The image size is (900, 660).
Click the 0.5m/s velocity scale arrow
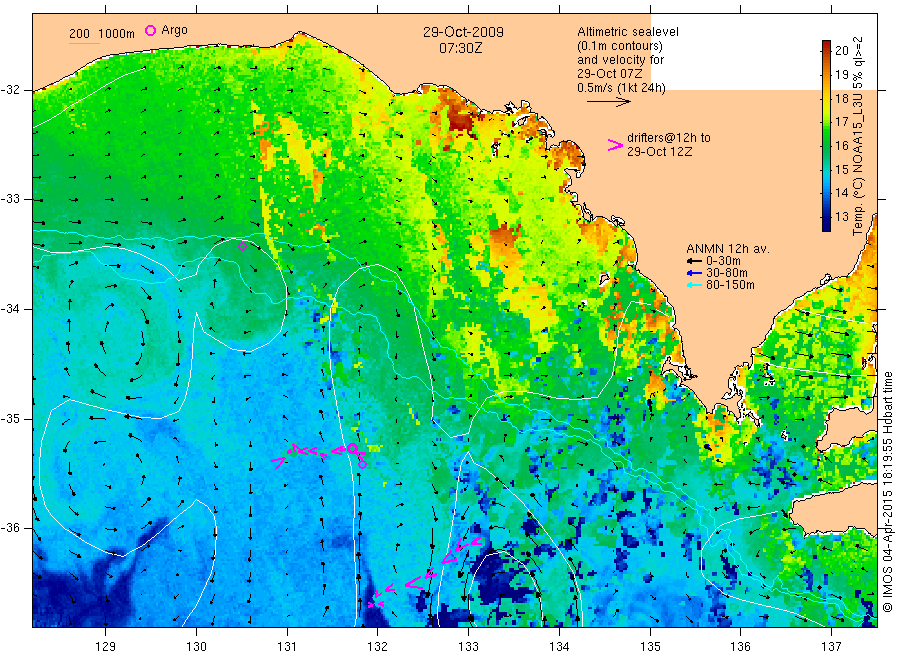(608, 102)
